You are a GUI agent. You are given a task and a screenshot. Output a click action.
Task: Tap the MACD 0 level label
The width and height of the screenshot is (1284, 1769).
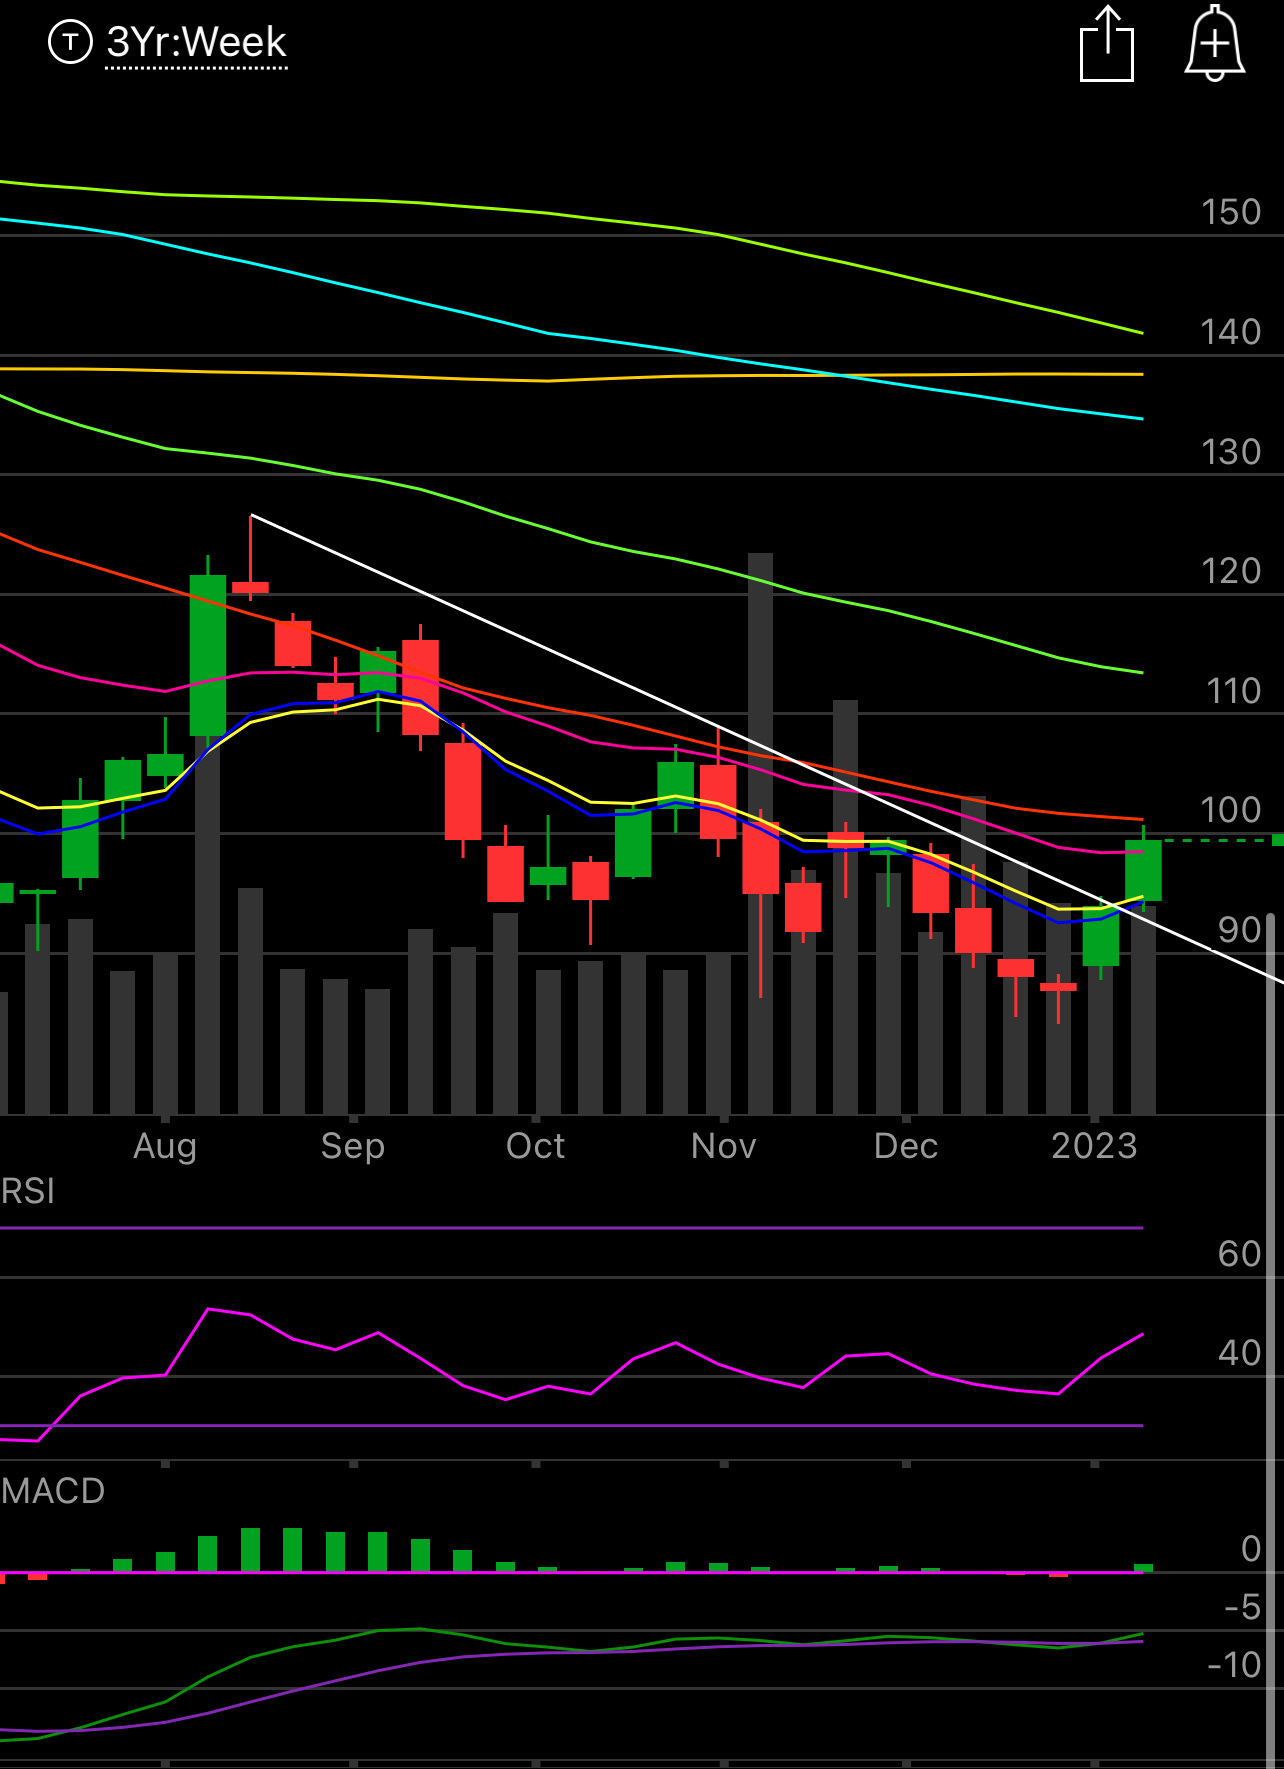coord(1251,1549)
